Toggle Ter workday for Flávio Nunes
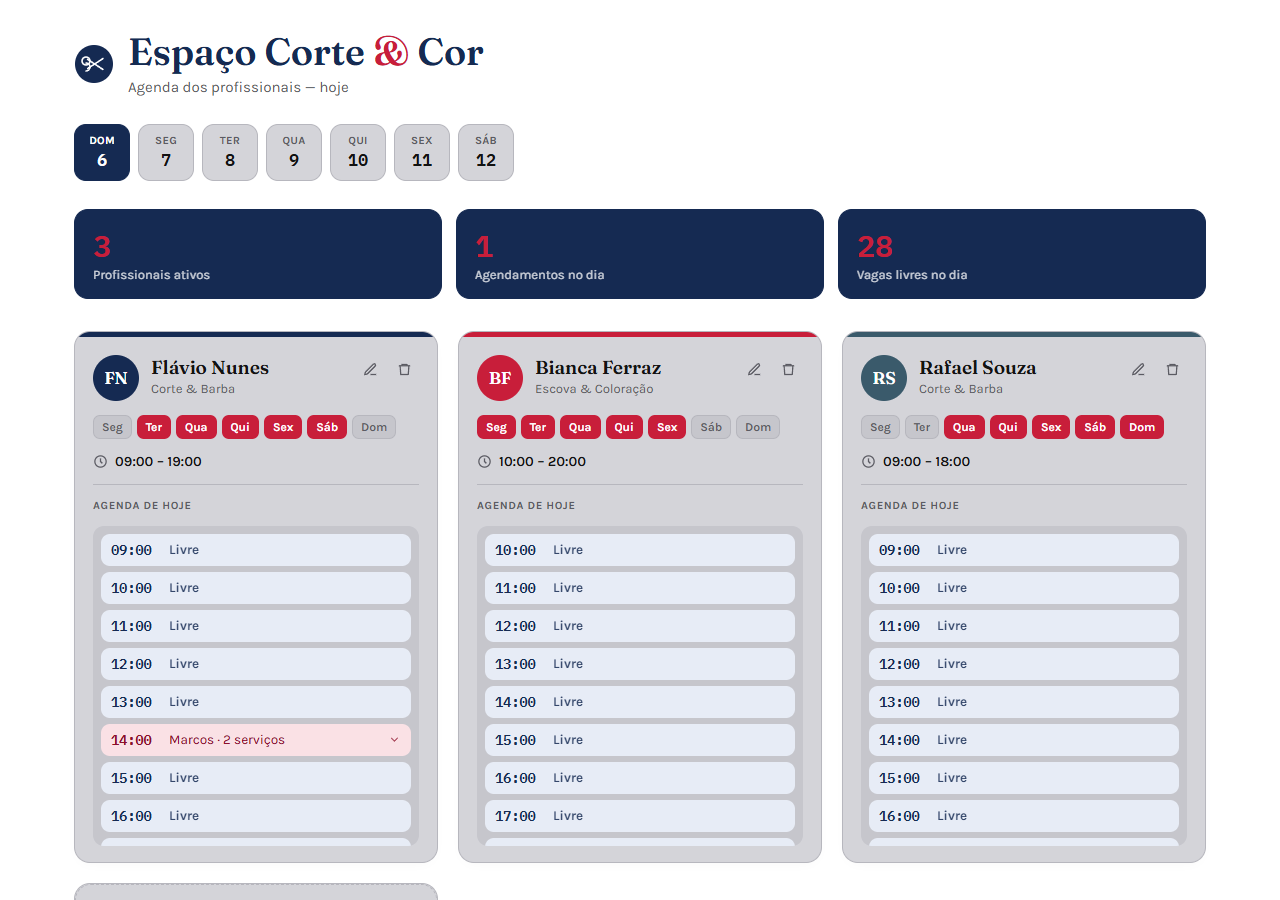Screen dimensions: 1280x900 tap(154, 427)
